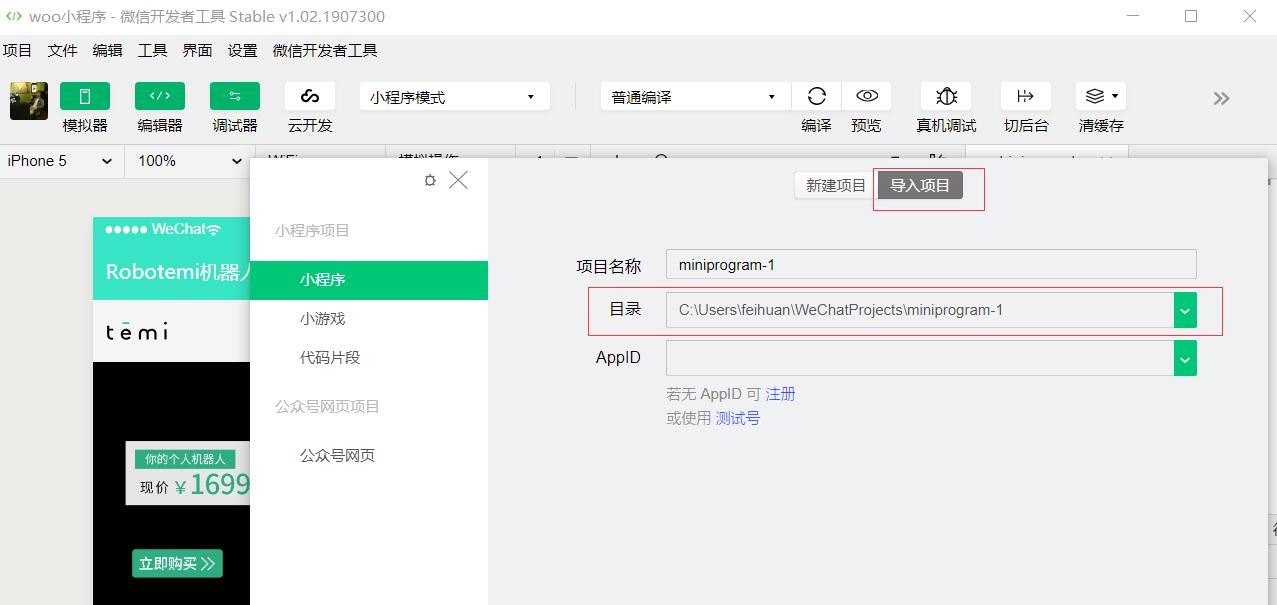The height and width of the screenshot is (605, 1277).
Task: Open the Cloud Development (云开发) console
Action: [x=310, y=96]
